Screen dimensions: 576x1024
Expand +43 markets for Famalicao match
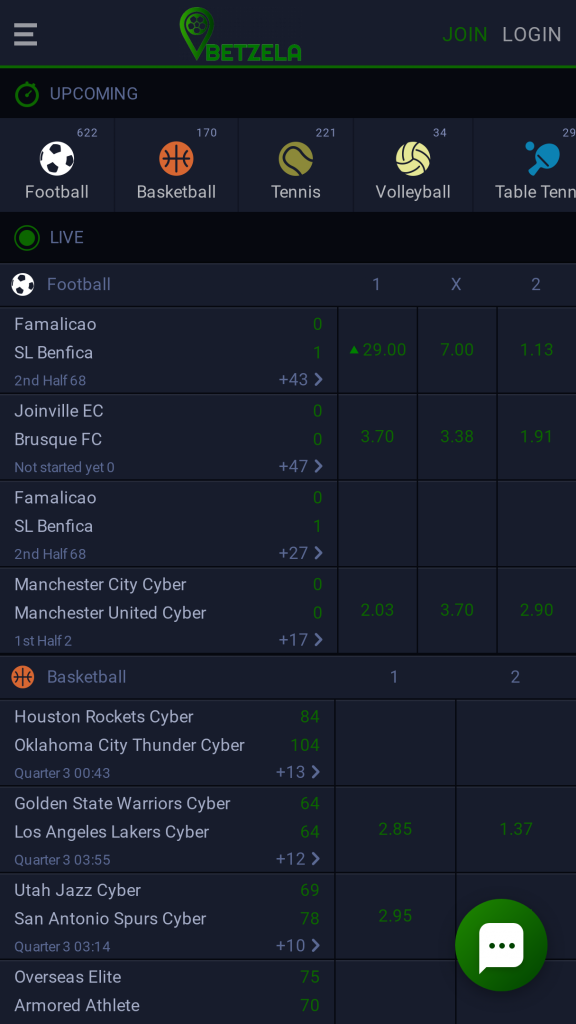[x=300, y=379]
